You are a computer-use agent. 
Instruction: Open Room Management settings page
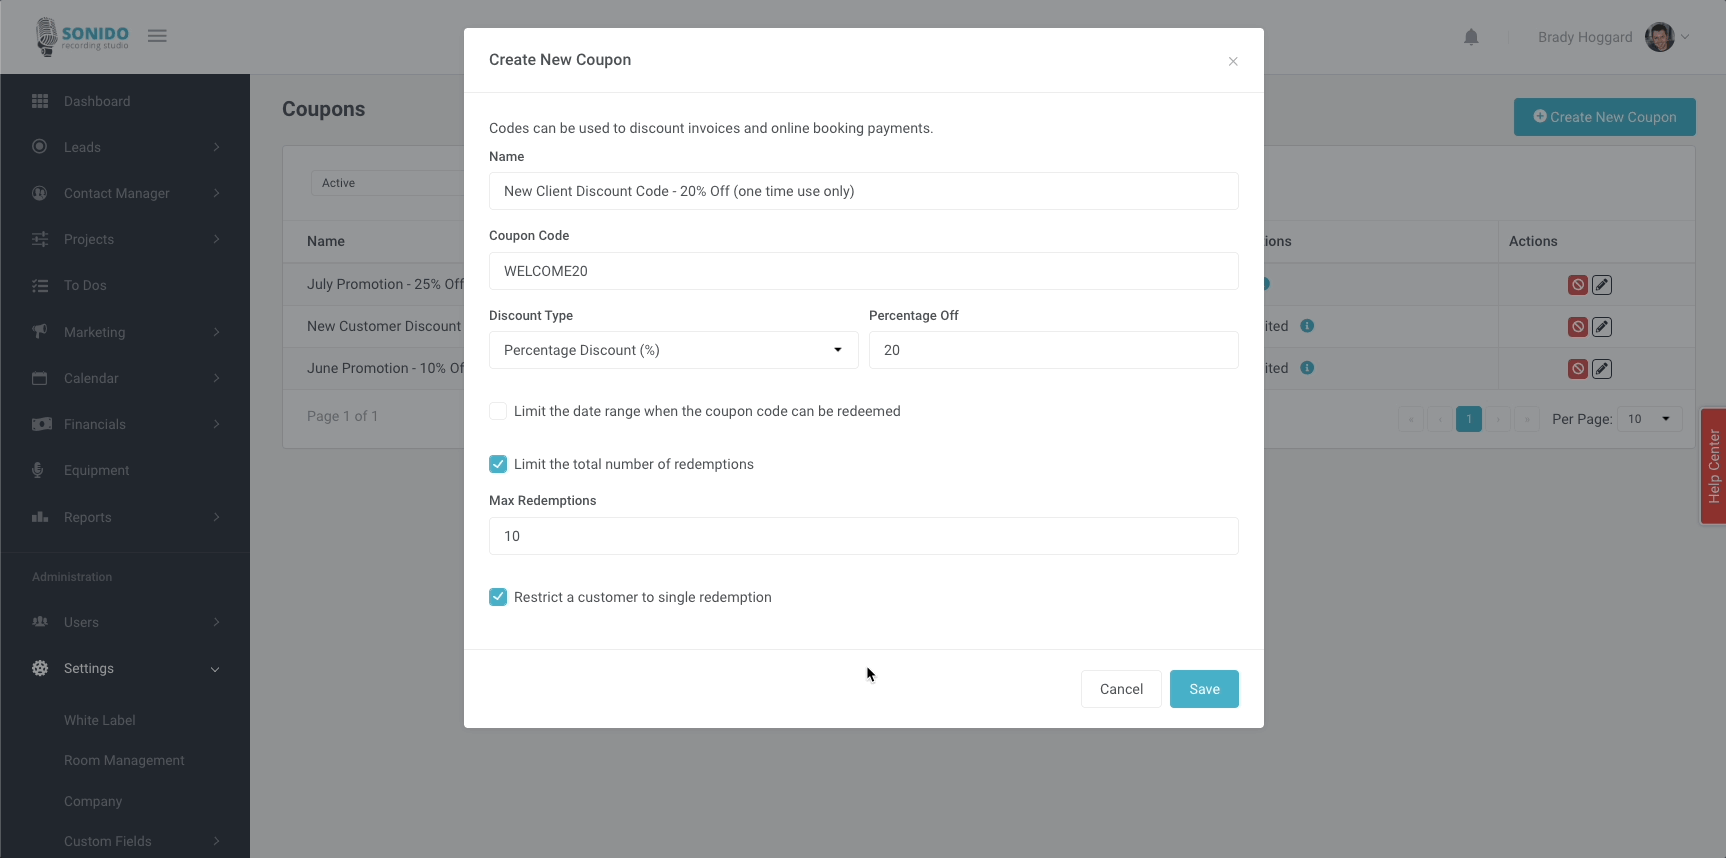pos(124,760)
